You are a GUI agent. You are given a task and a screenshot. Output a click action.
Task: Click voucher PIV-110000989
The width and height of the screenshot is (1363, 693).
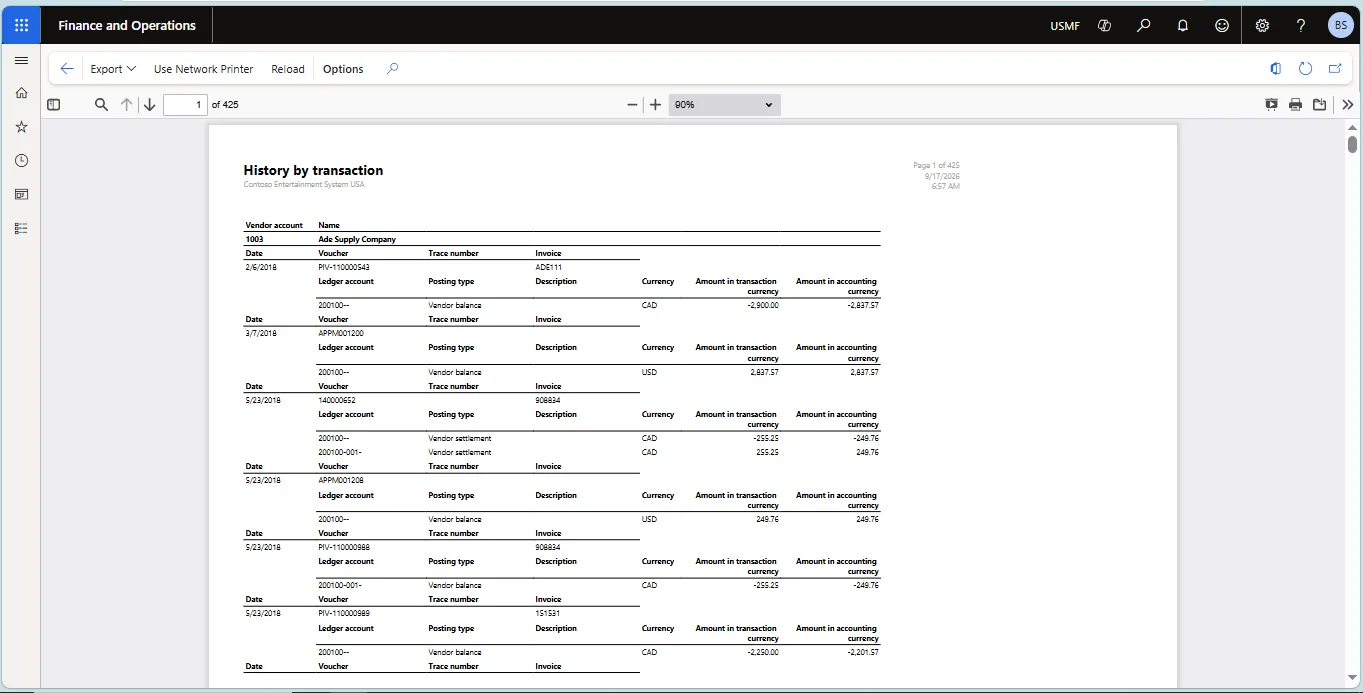[344, 613]
